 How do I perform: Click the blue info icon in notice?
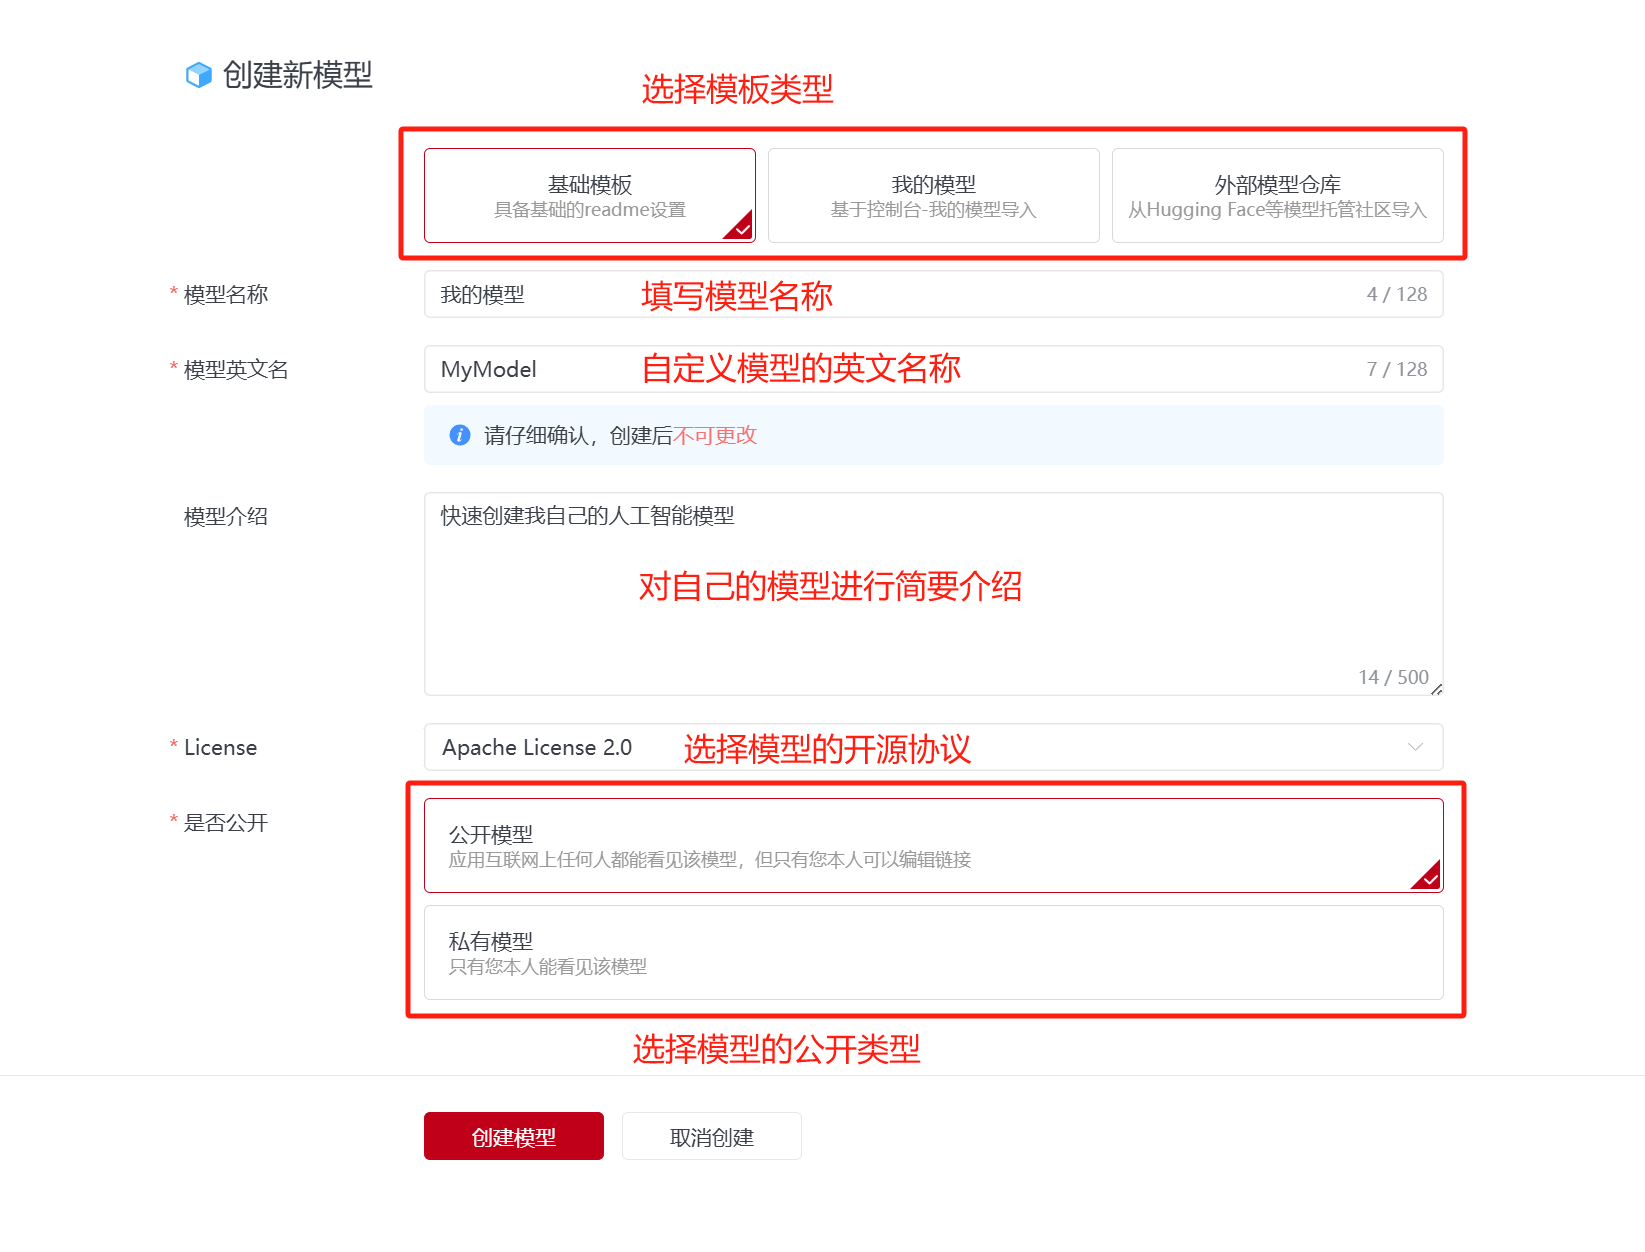[460, 435]
